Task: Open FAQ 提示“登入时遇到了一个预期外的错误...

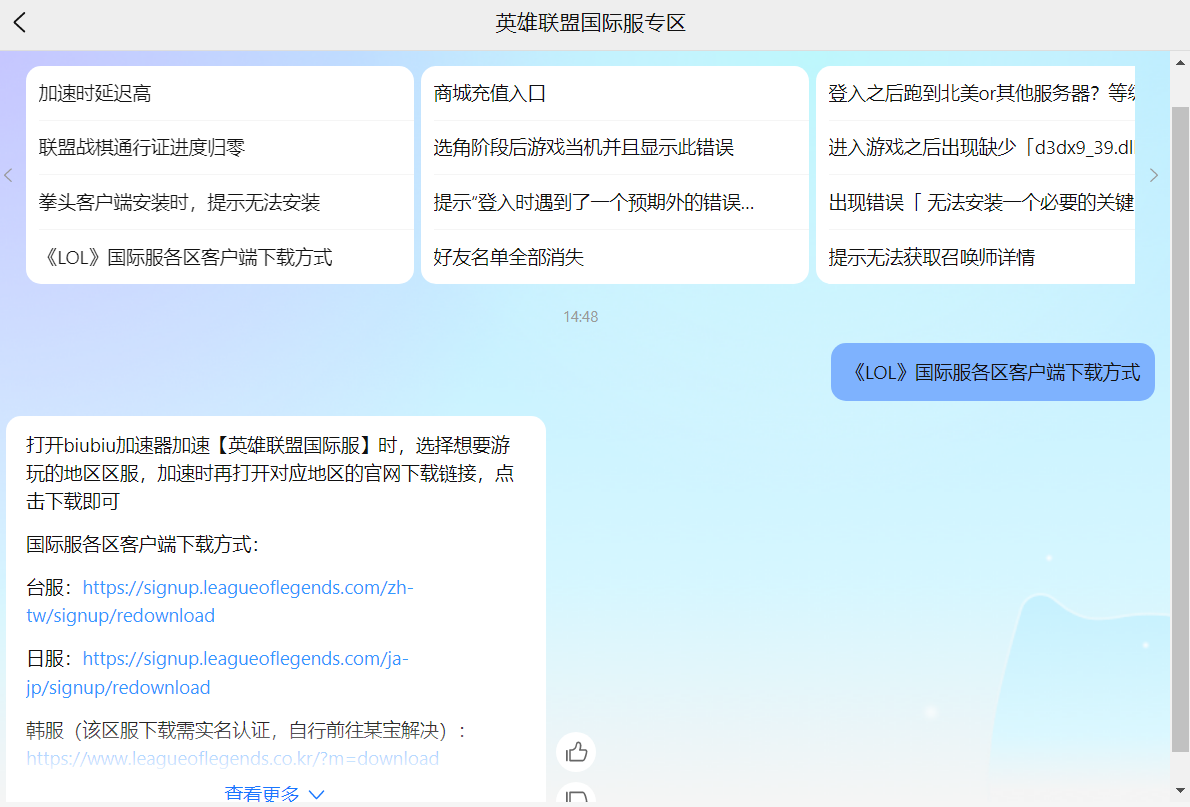Action: coord(615,202)
